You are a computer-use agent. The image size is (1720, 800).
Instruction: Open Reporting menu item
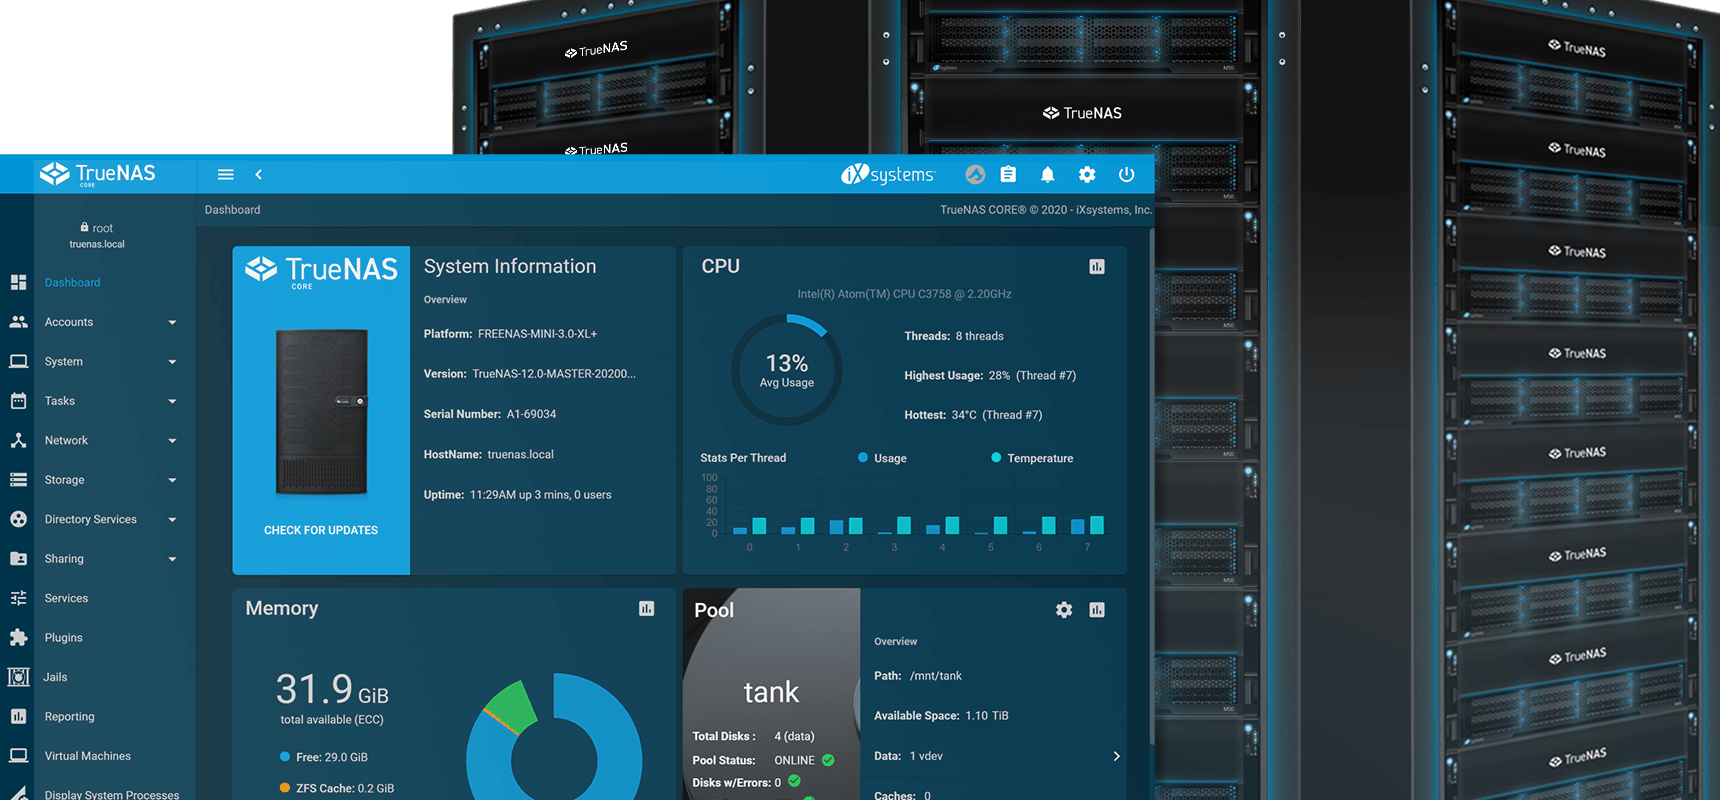(x=69, y=717)
